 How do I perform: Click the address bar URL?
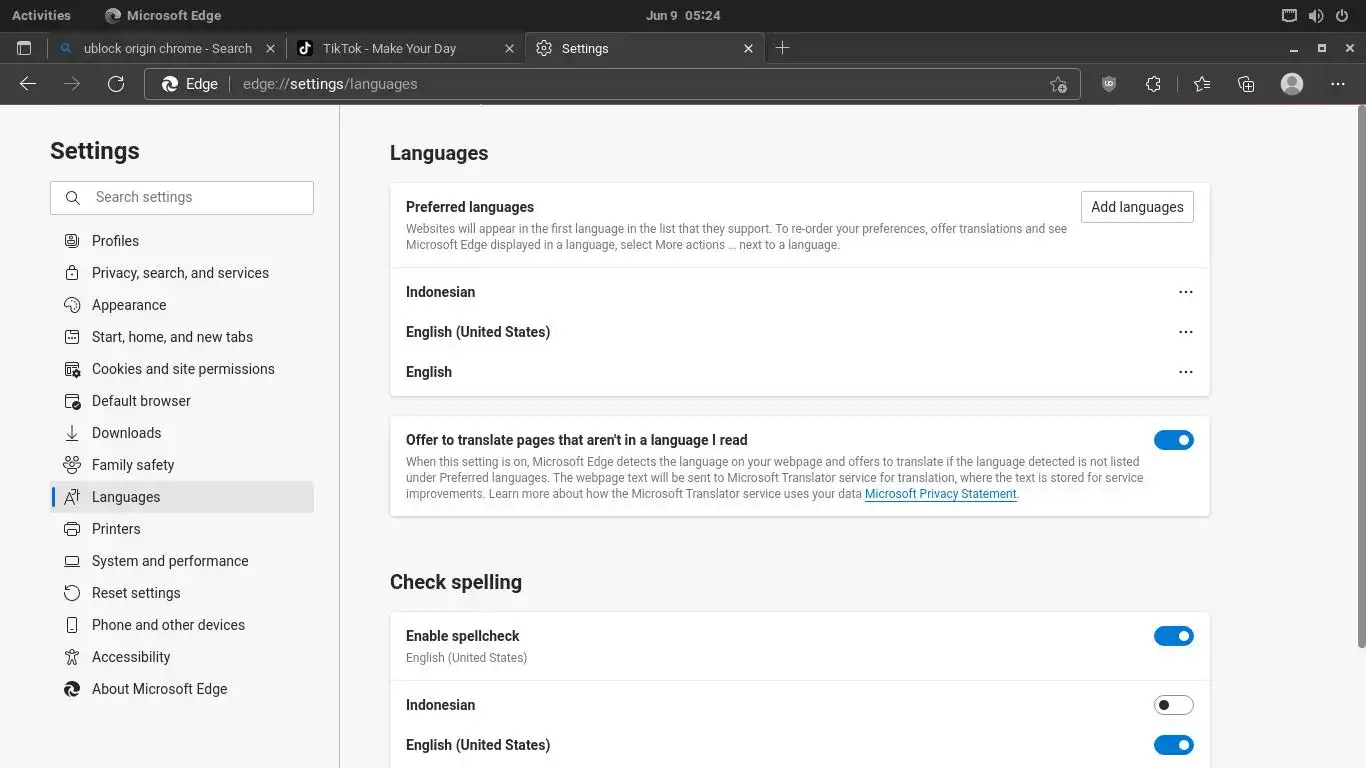(x=330, y=84)
